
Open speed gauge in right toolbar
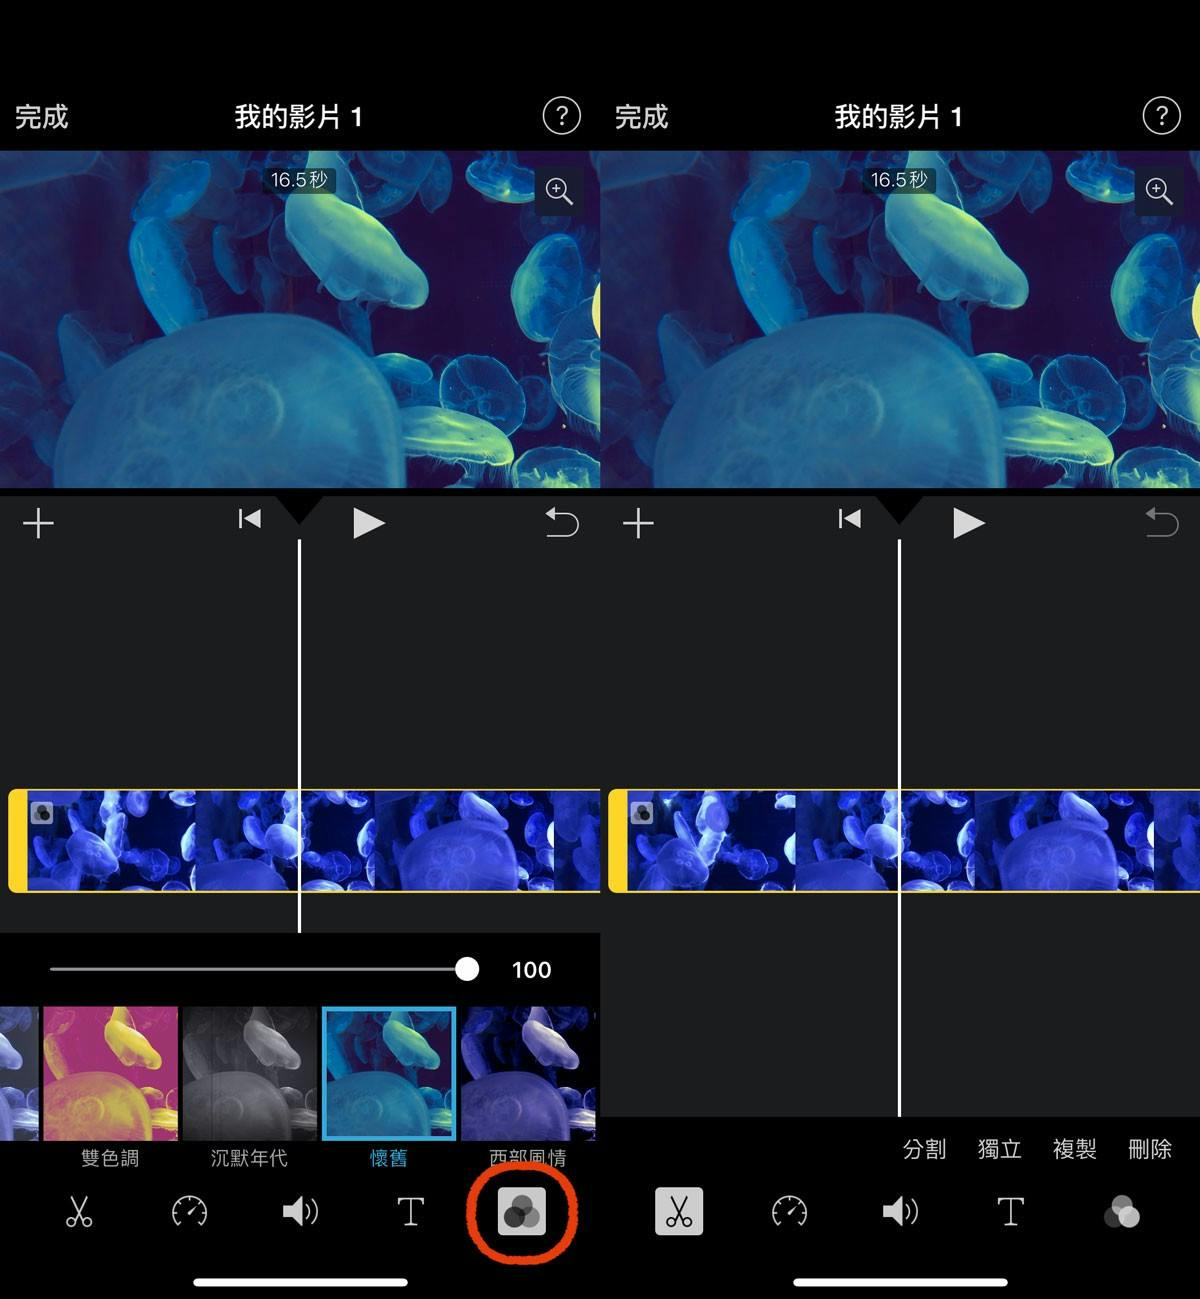point(789,1212)
